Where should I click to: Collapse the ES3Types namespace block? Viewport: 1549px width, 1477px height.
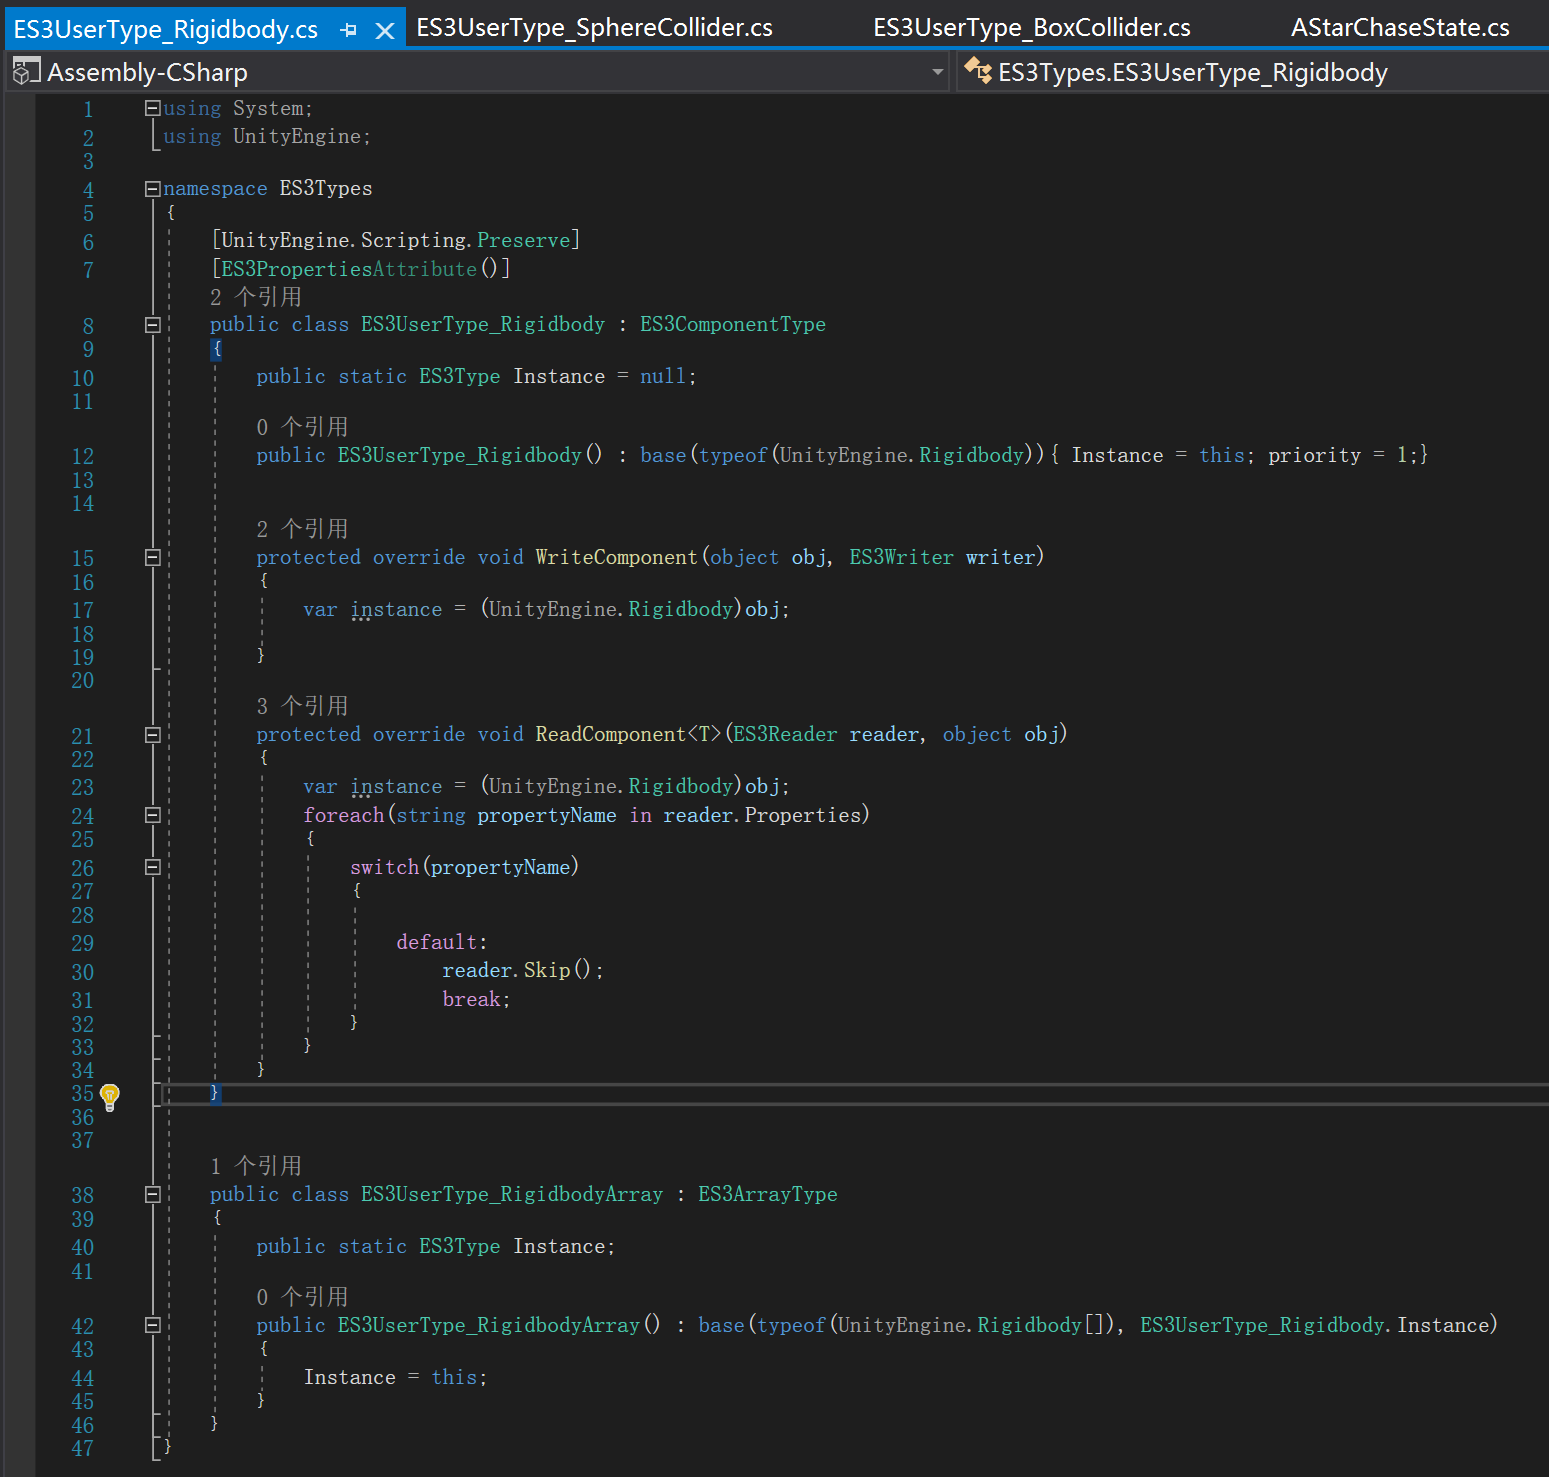pyautogui.click(x=153, y=188)
